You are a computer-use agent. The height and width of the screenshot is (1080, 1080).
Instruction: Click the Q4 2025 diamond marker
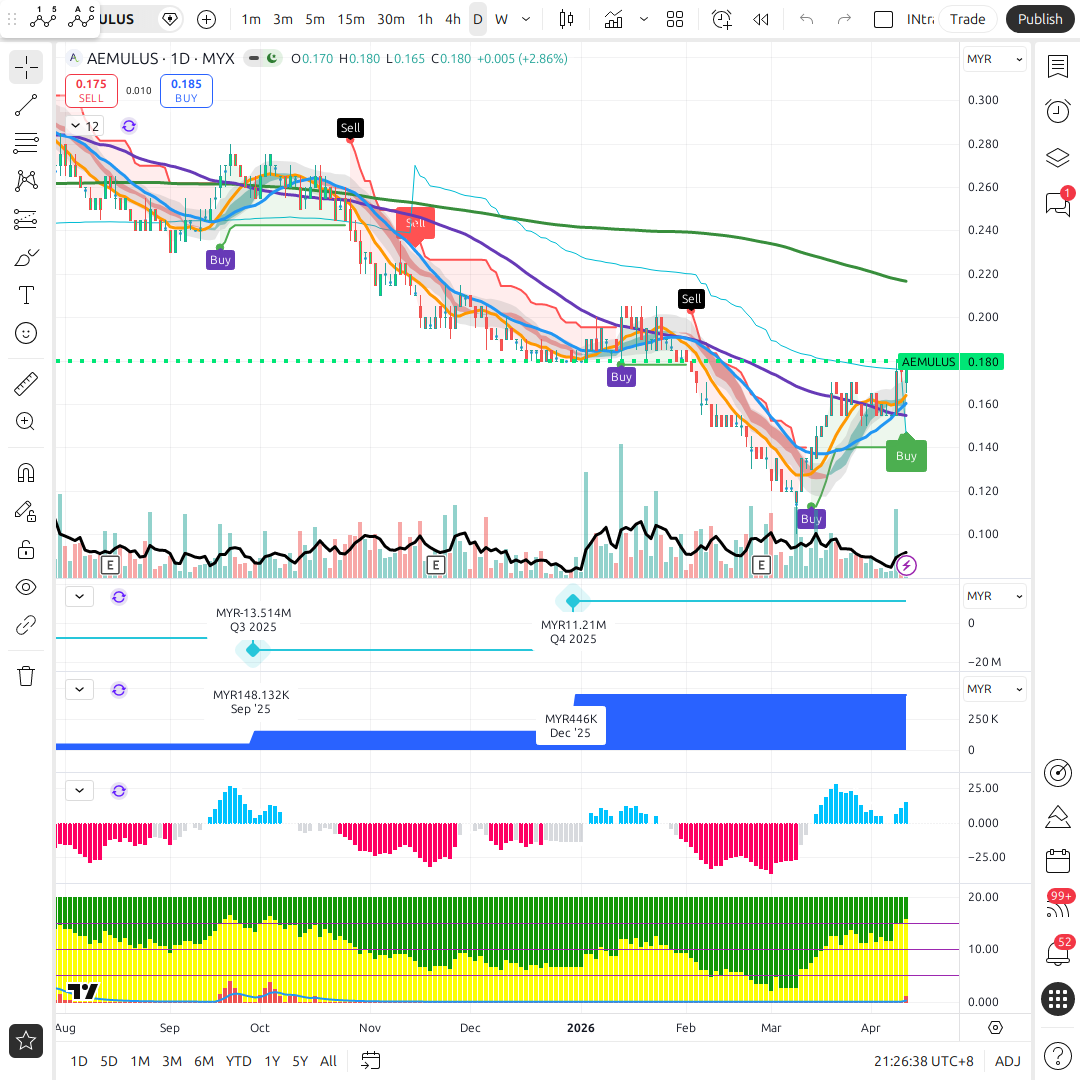573,601
